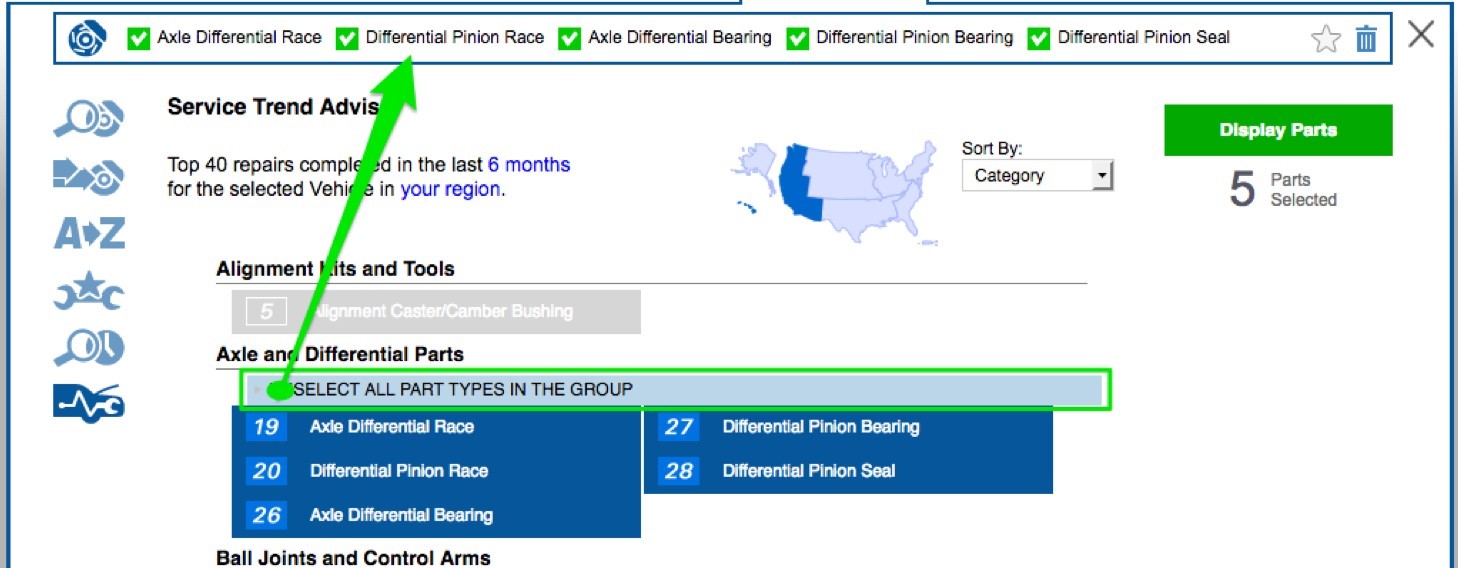Click the trash can delete icon
The image size is (1458, 568).
[1366, 39]
